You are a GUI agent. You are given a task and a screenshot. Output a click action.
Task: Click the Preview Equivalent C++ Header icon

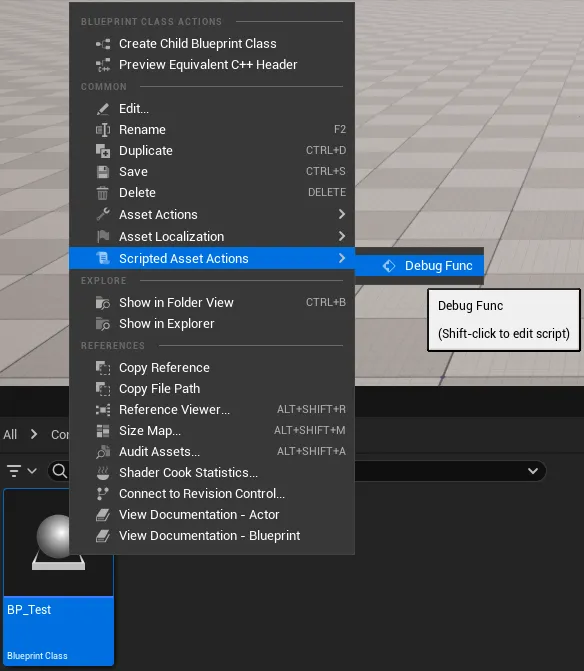click(103, 65)
